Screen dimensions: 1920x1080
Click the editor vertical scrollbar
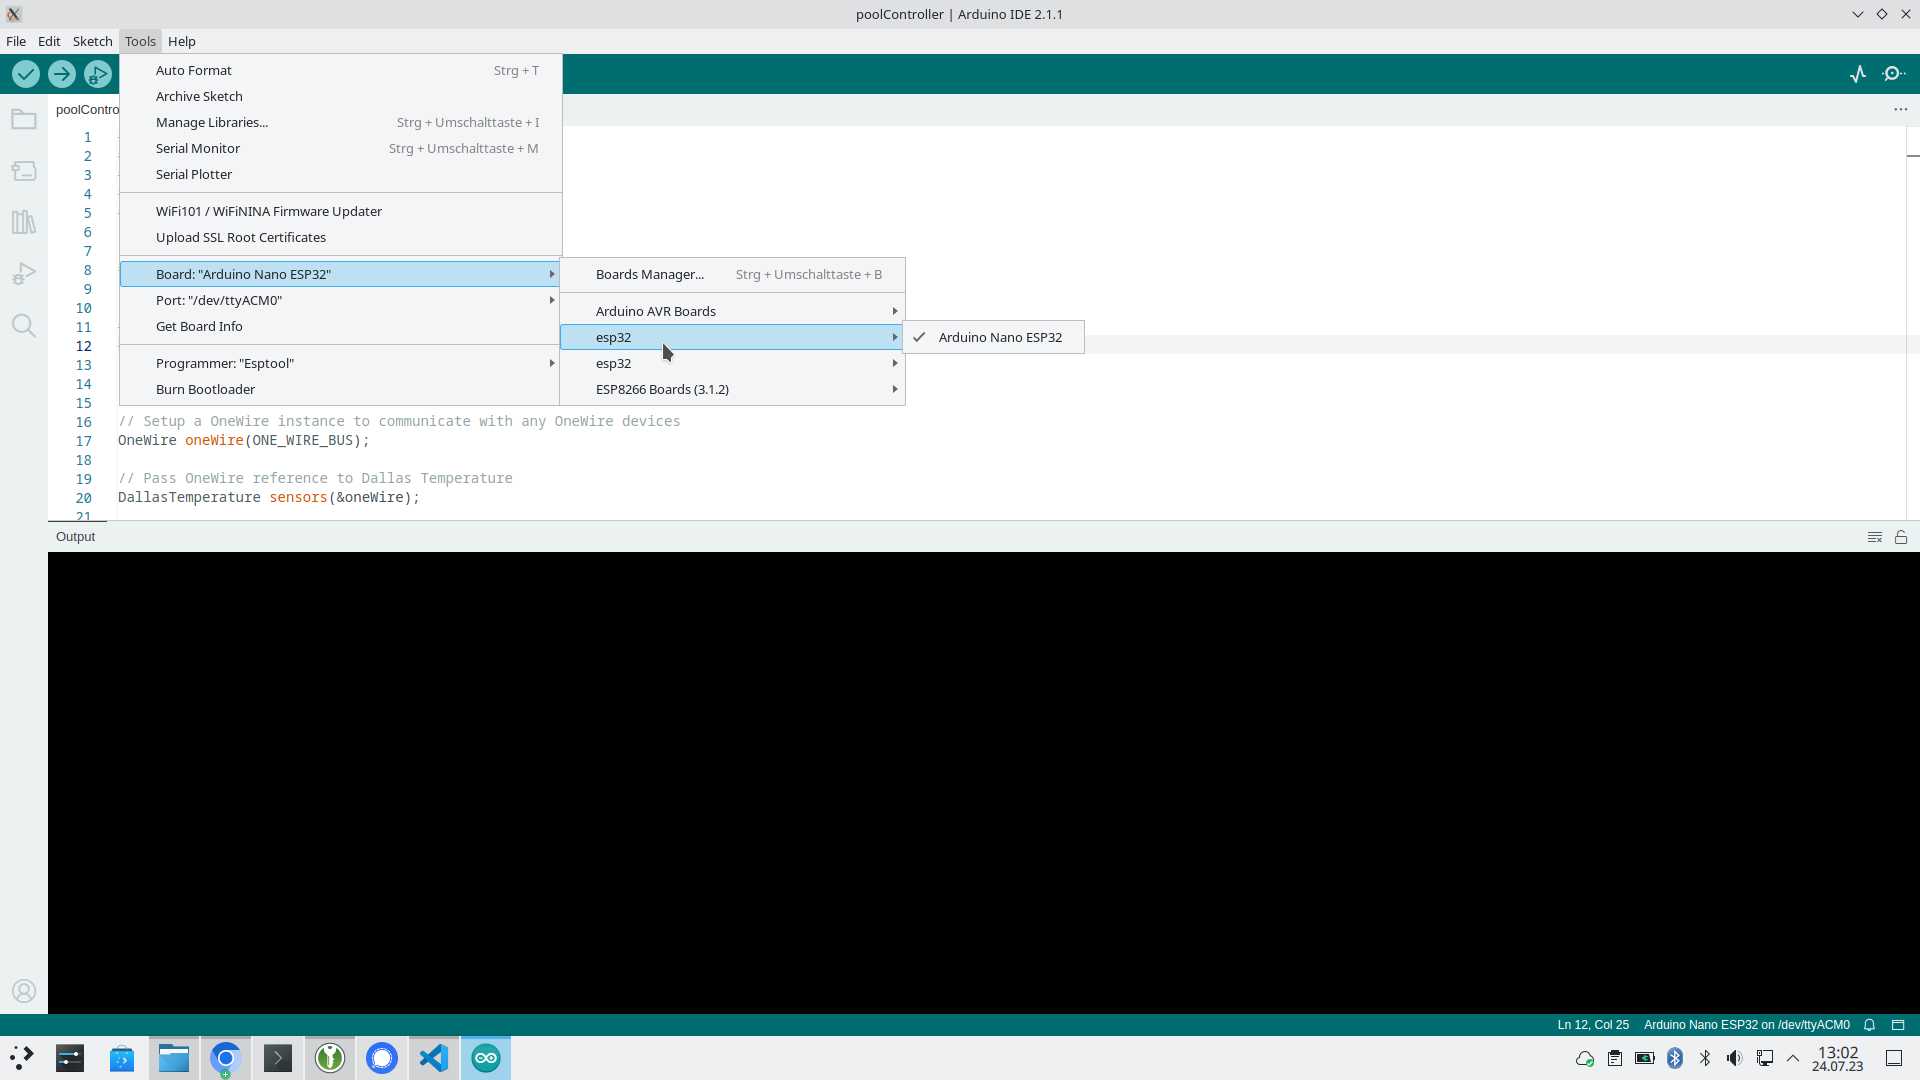[x=1912, y=320]
